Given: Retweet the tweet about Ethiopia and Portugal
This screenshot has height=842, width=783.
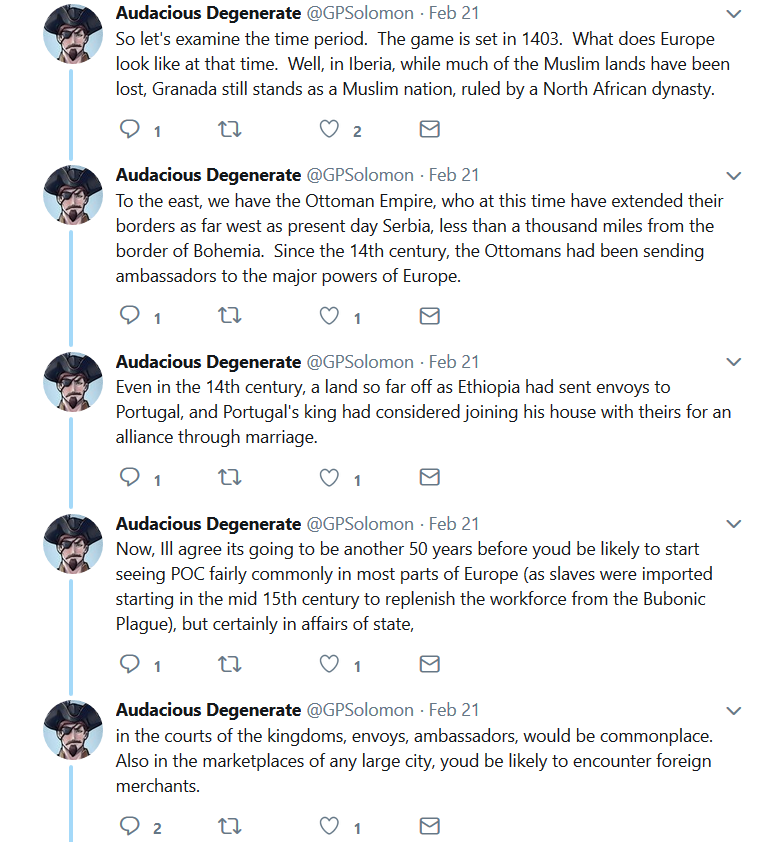Looking at the screenshot, I should (x=229, y=477).
